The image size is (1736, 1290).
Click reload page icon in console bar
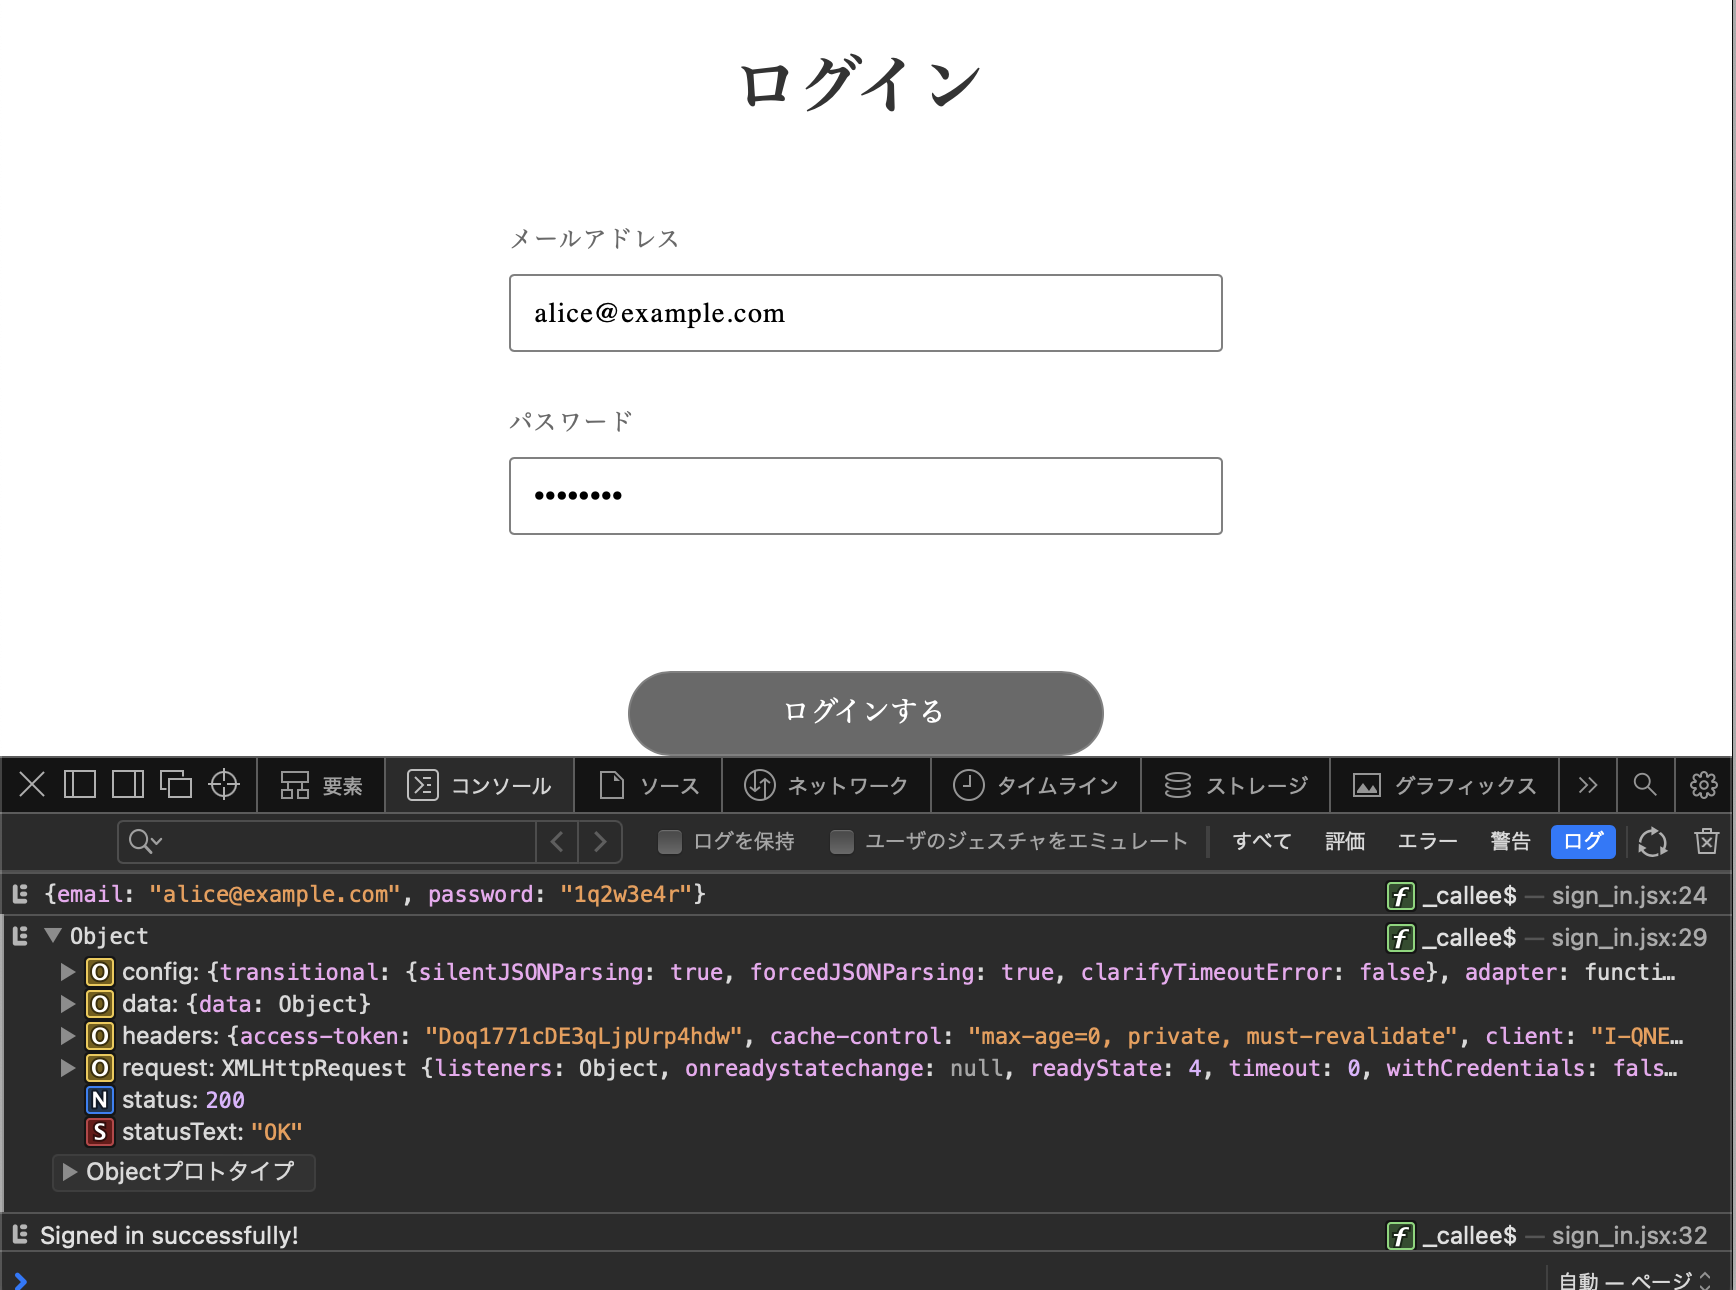[x=1653, y=842]
